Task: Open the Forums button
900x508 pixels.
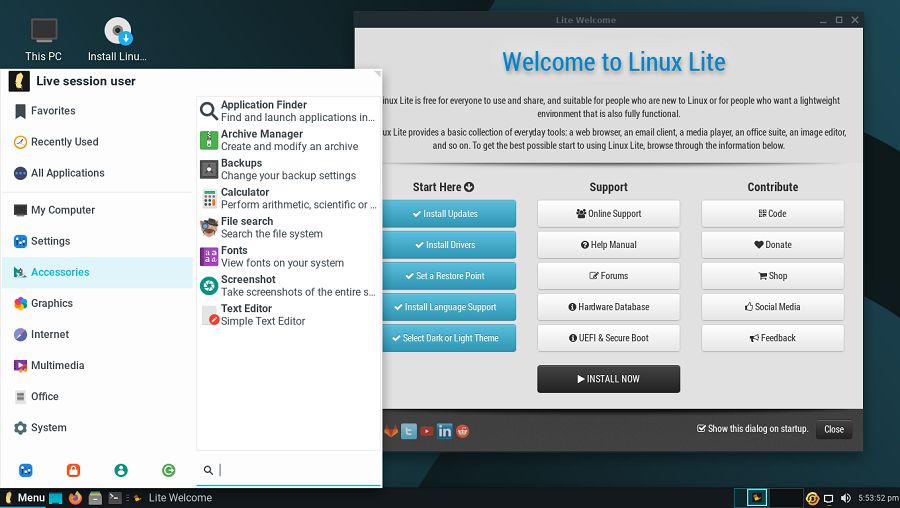Action: point(608,276)
